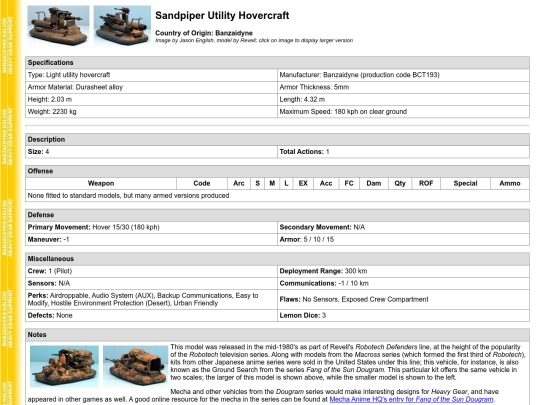The width and height of the screenshot is (540, 405).
Task: Click the Flaws: No Sensors cell
Action: click(x=403, y=299)
